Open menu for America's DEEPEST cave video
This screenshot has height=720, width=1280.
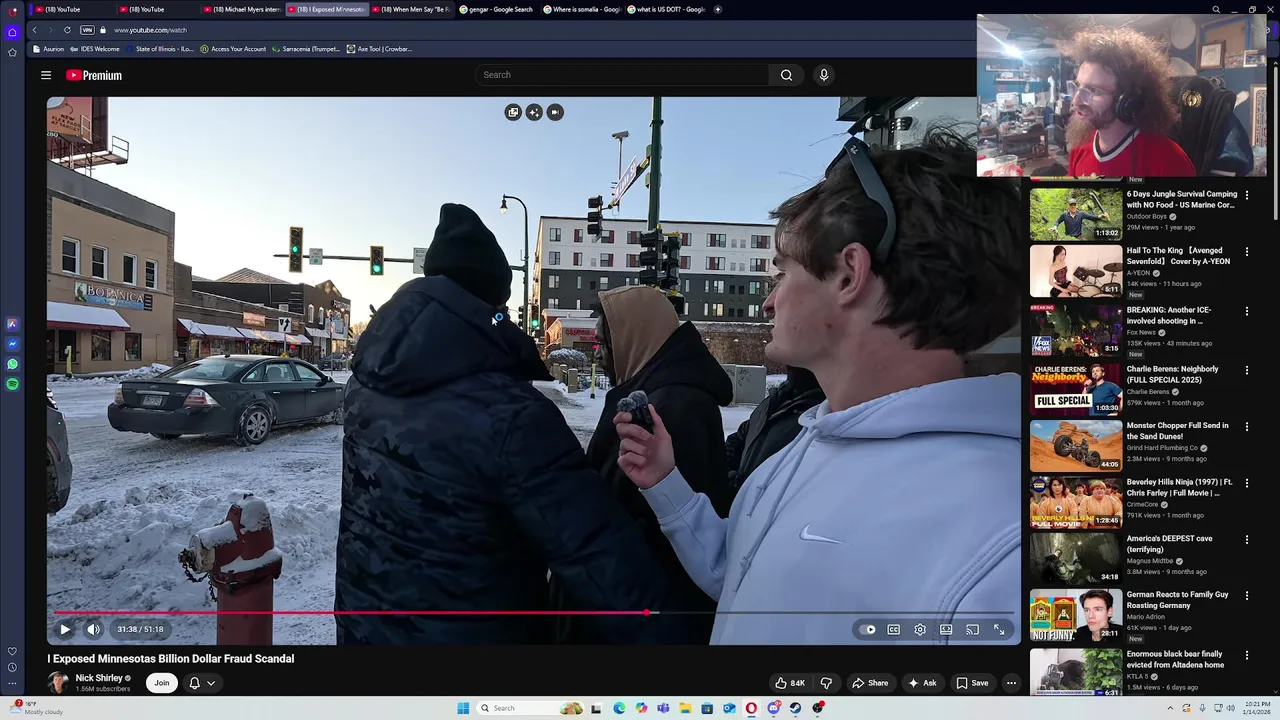click(x=1246, y=540)
